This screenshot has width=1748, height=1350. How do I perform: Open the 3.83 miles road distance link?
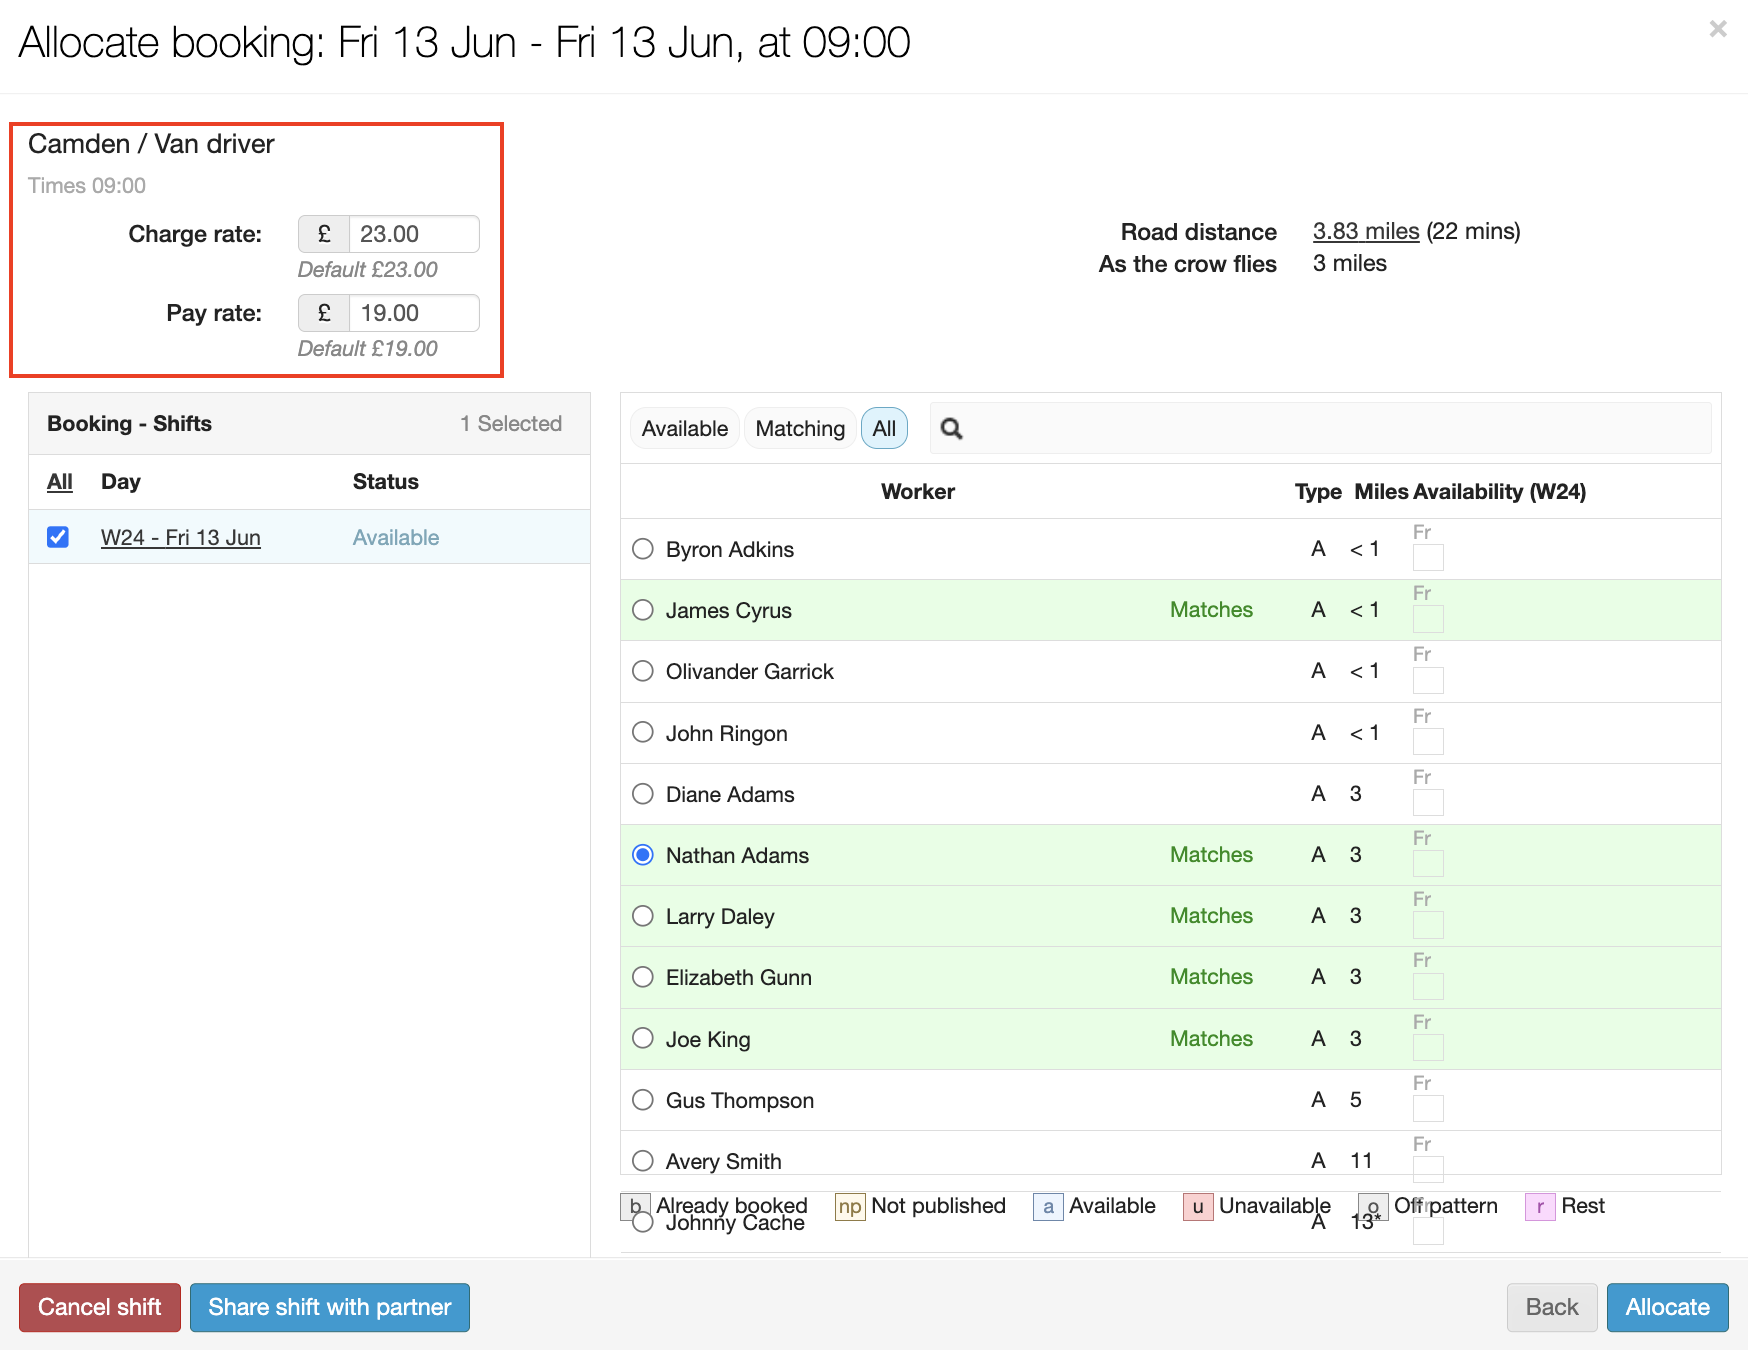tap(1365, 231)
